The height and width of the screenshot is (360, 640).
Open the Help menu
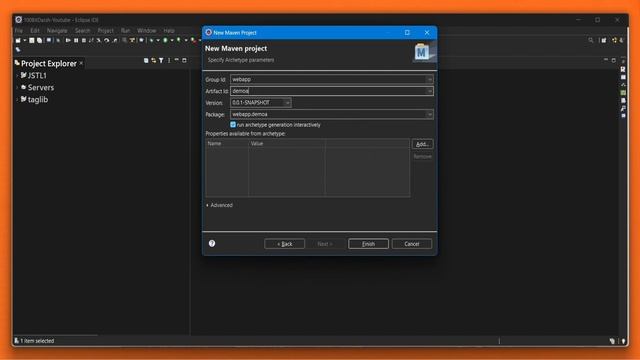coord(169,31)
